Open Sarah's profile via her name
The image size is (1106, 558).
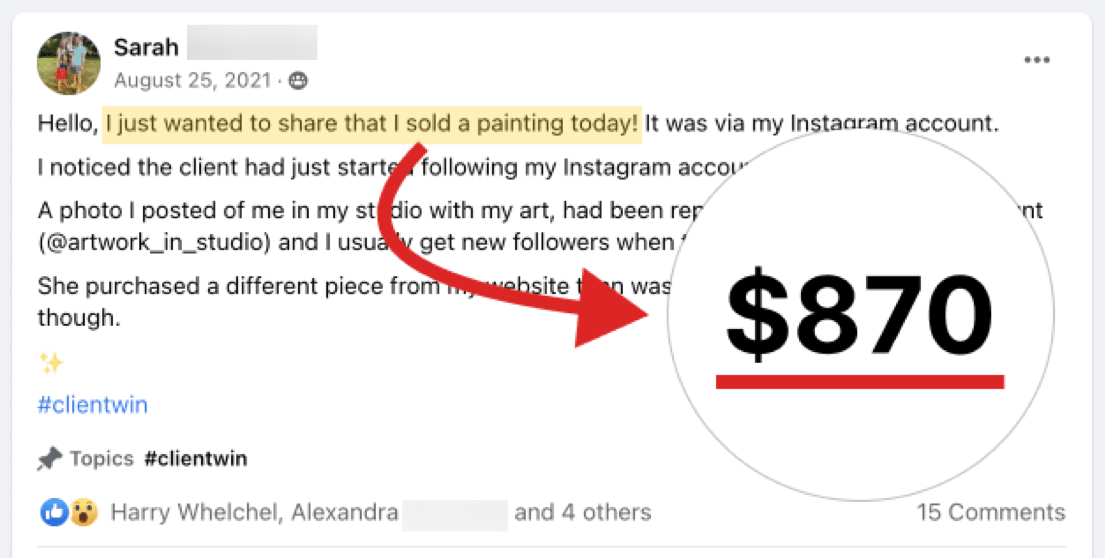pos(146,47)
